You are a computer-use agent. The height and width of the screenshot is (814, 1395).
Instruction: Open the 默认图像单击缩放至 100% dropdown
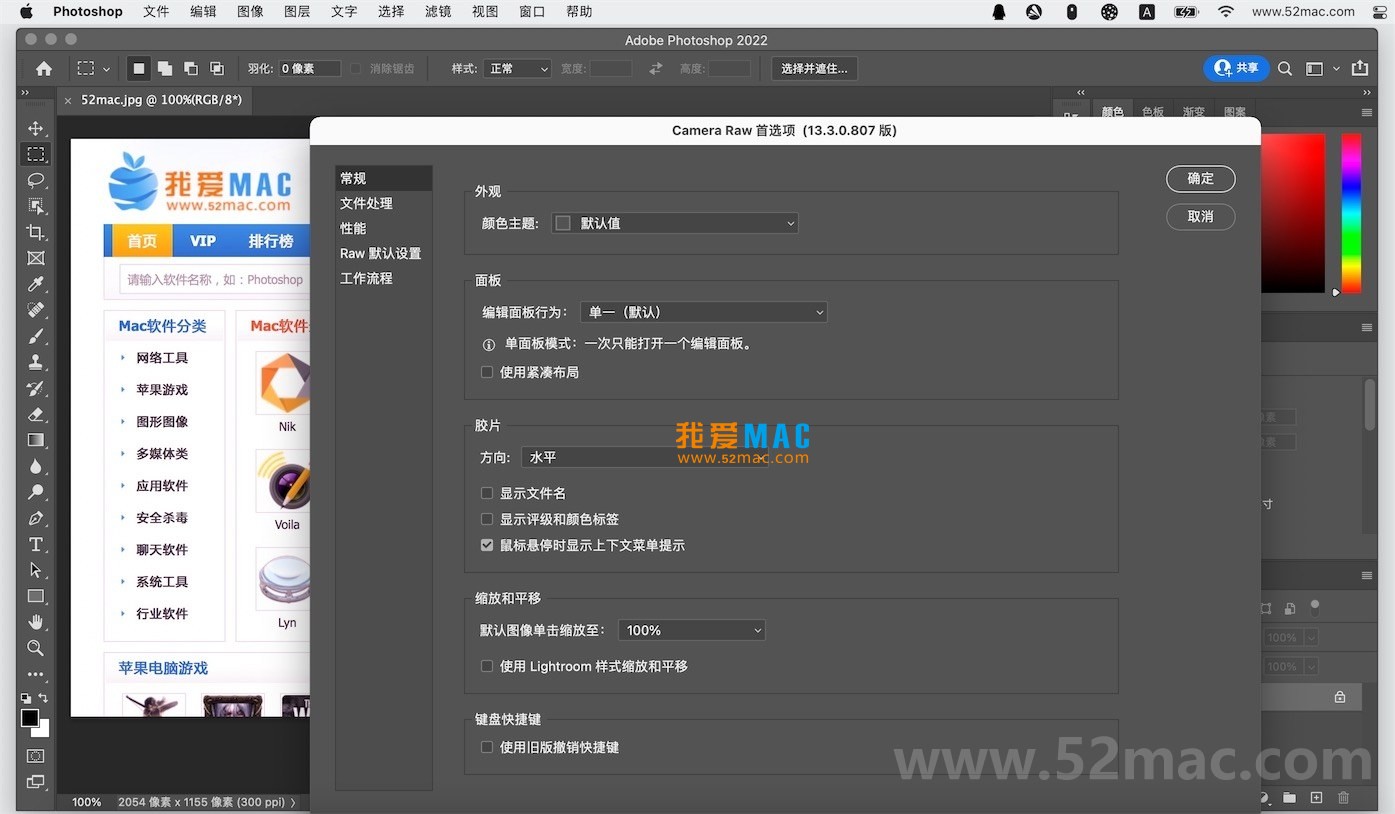[x=692, y=630]
